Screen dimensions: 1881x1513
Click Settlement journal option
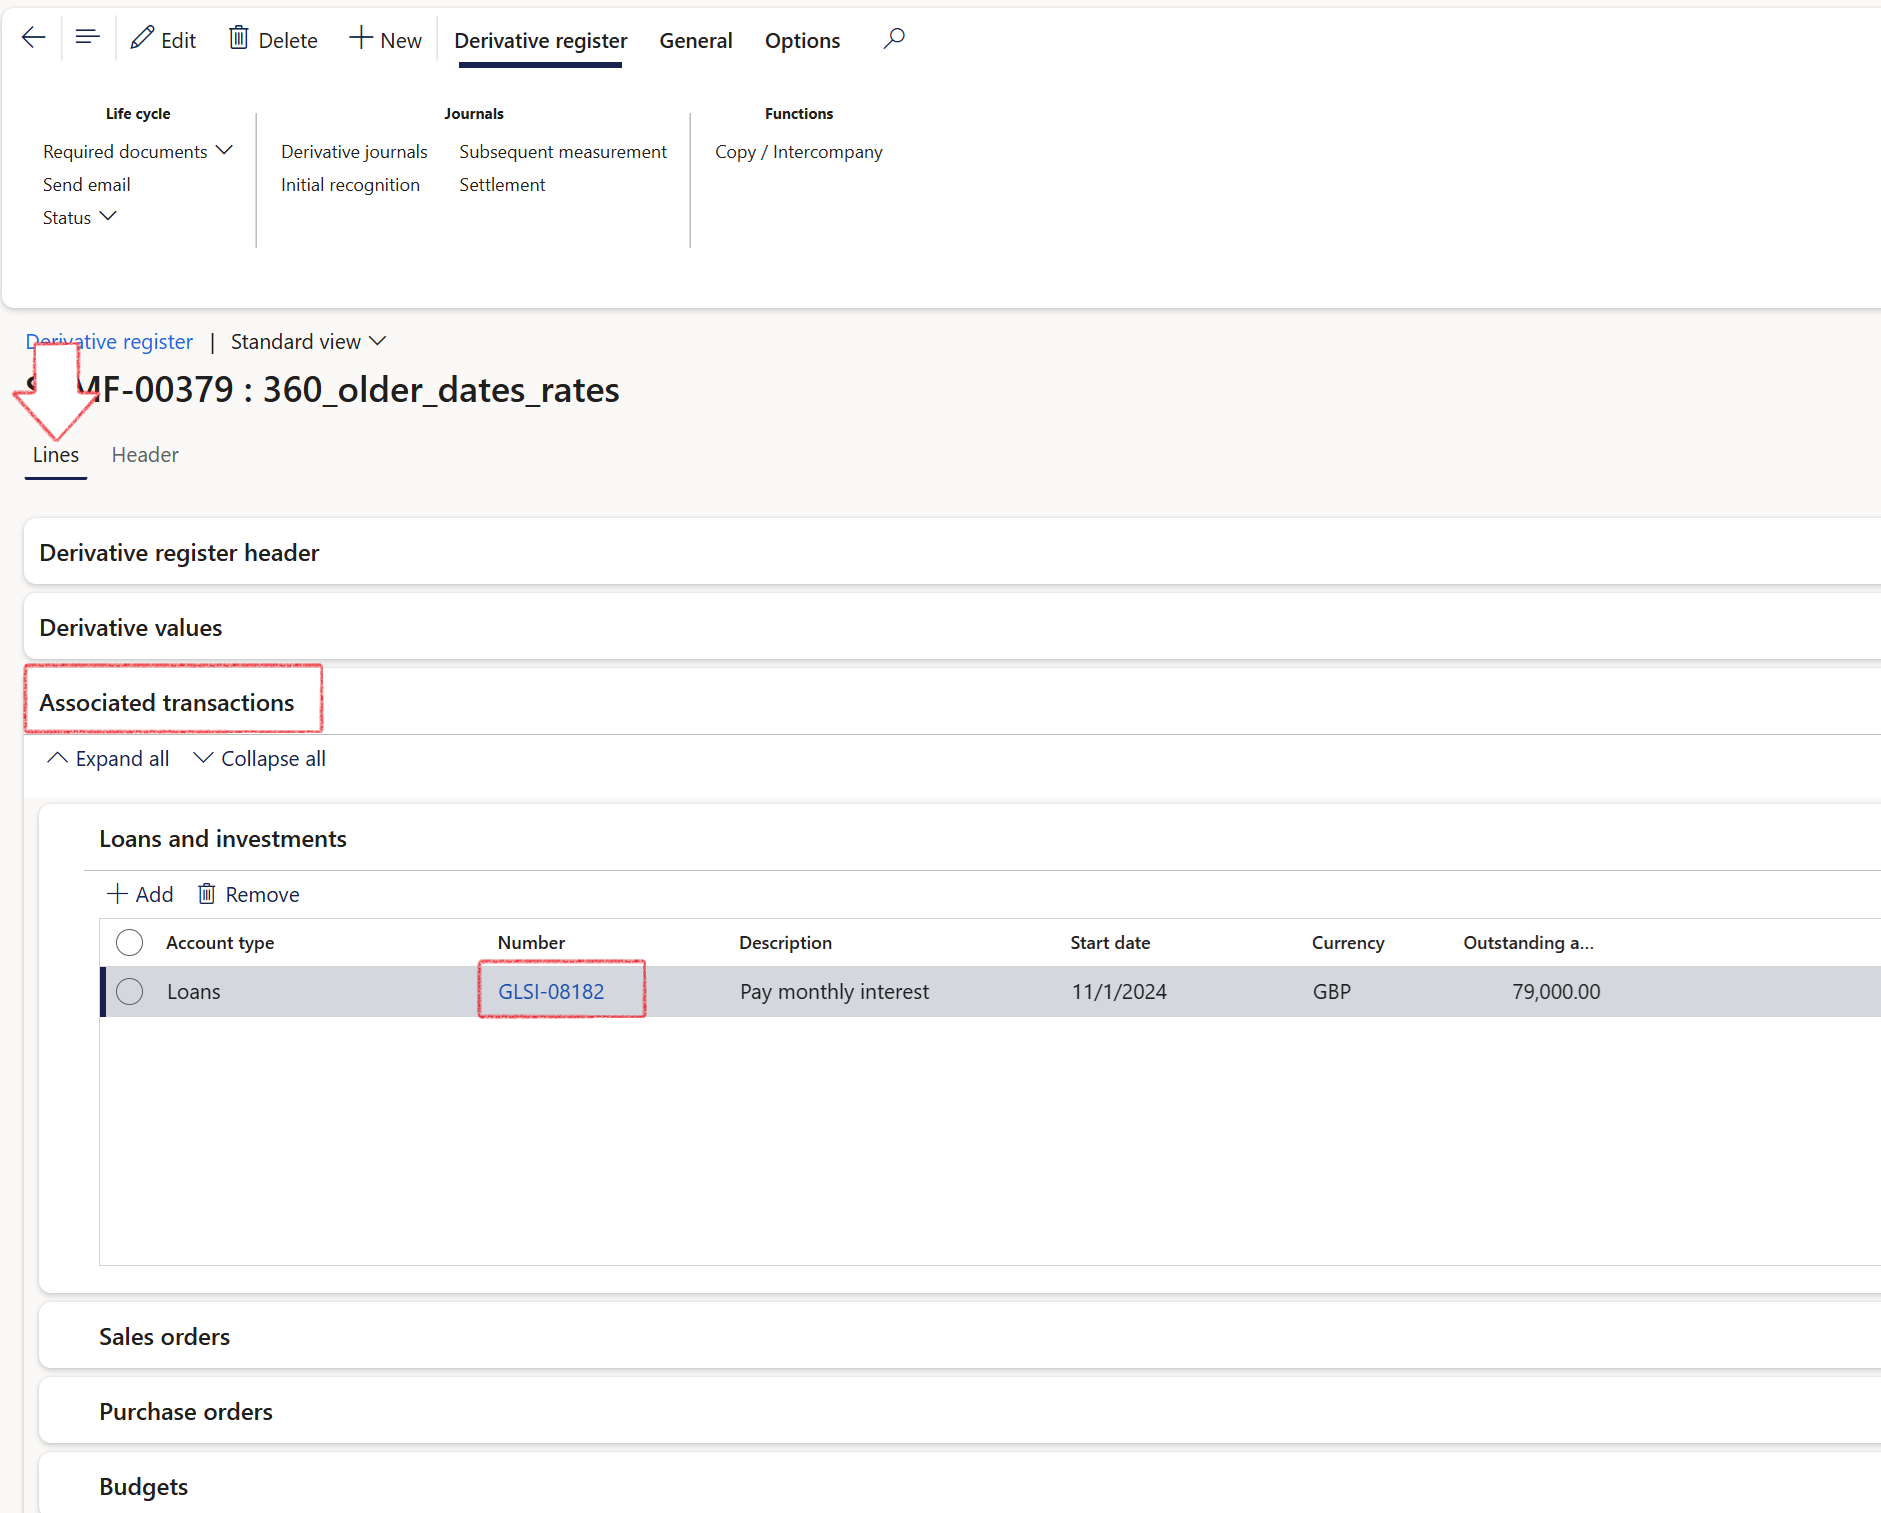[502, 184]
